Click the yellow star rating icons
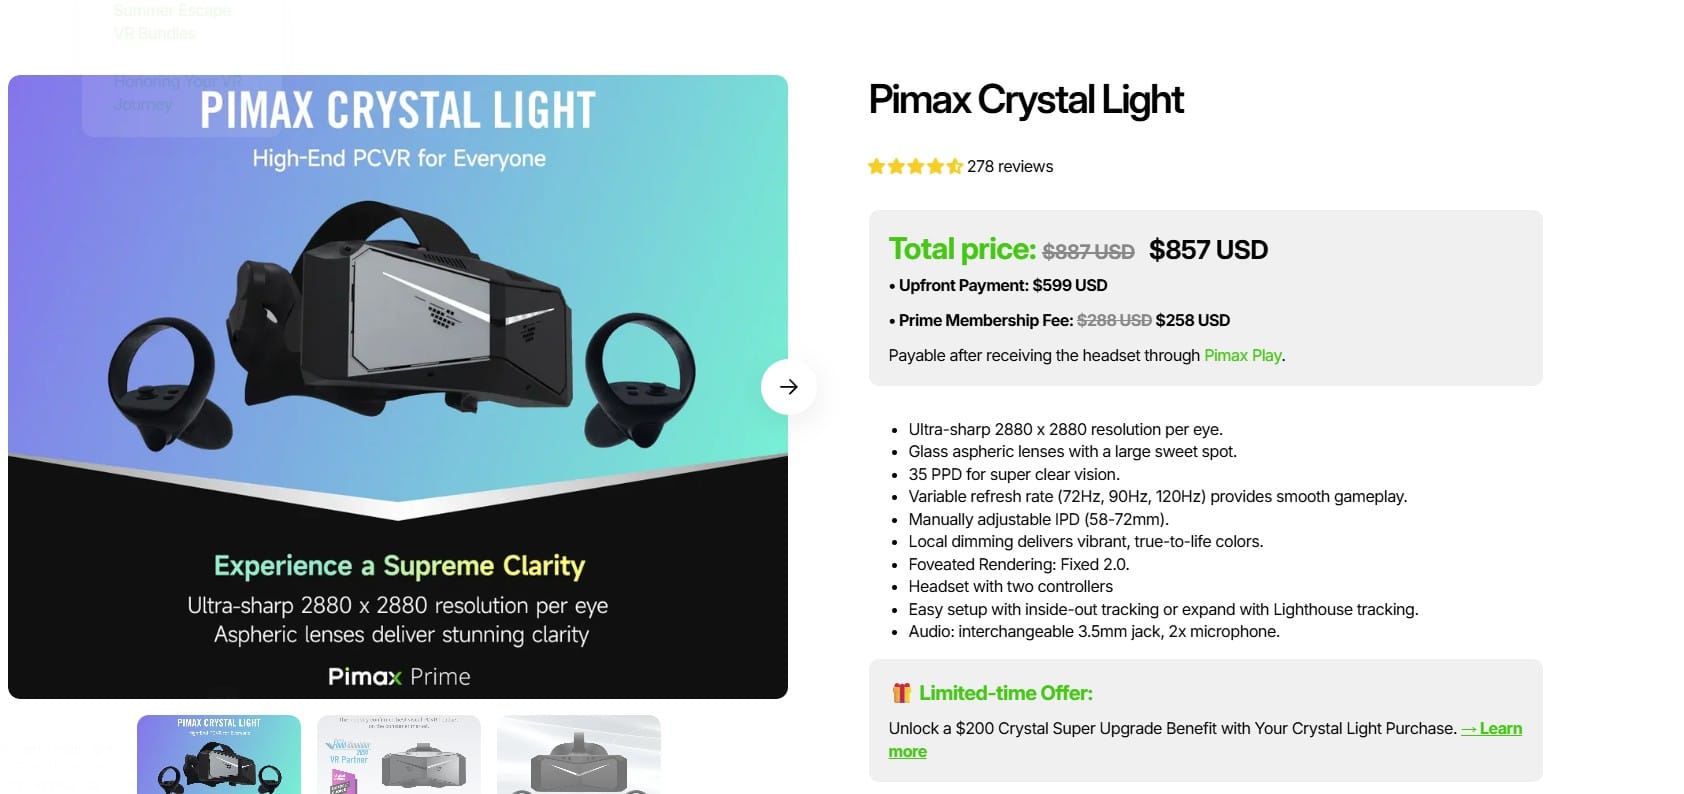Image resolution: width=1684 pixels, height=794 pixels. coord(915,166)
